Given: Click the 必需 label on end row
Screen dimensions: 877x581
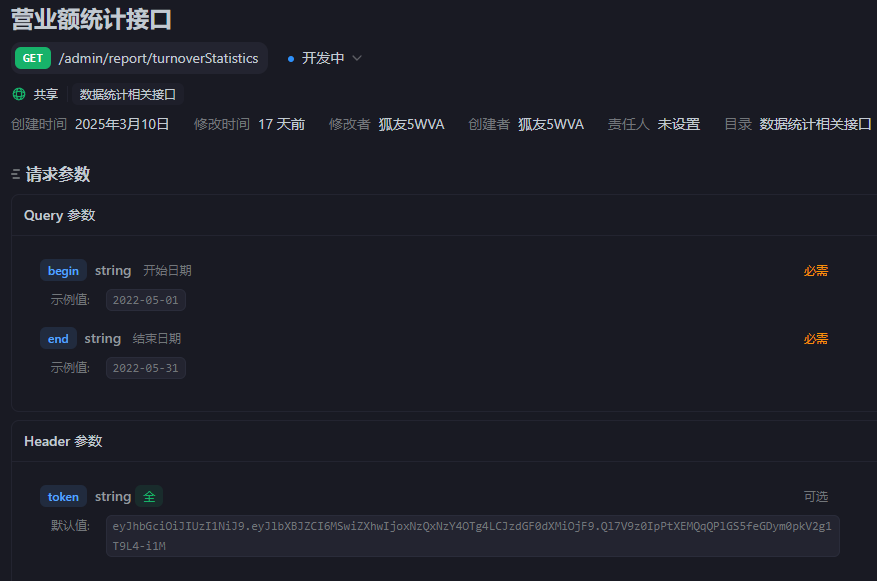Looking at the screenshot, I should [815, 339].
